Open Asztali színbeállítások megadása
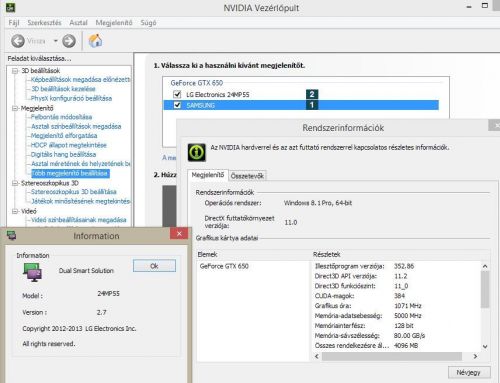 [76, 126]
